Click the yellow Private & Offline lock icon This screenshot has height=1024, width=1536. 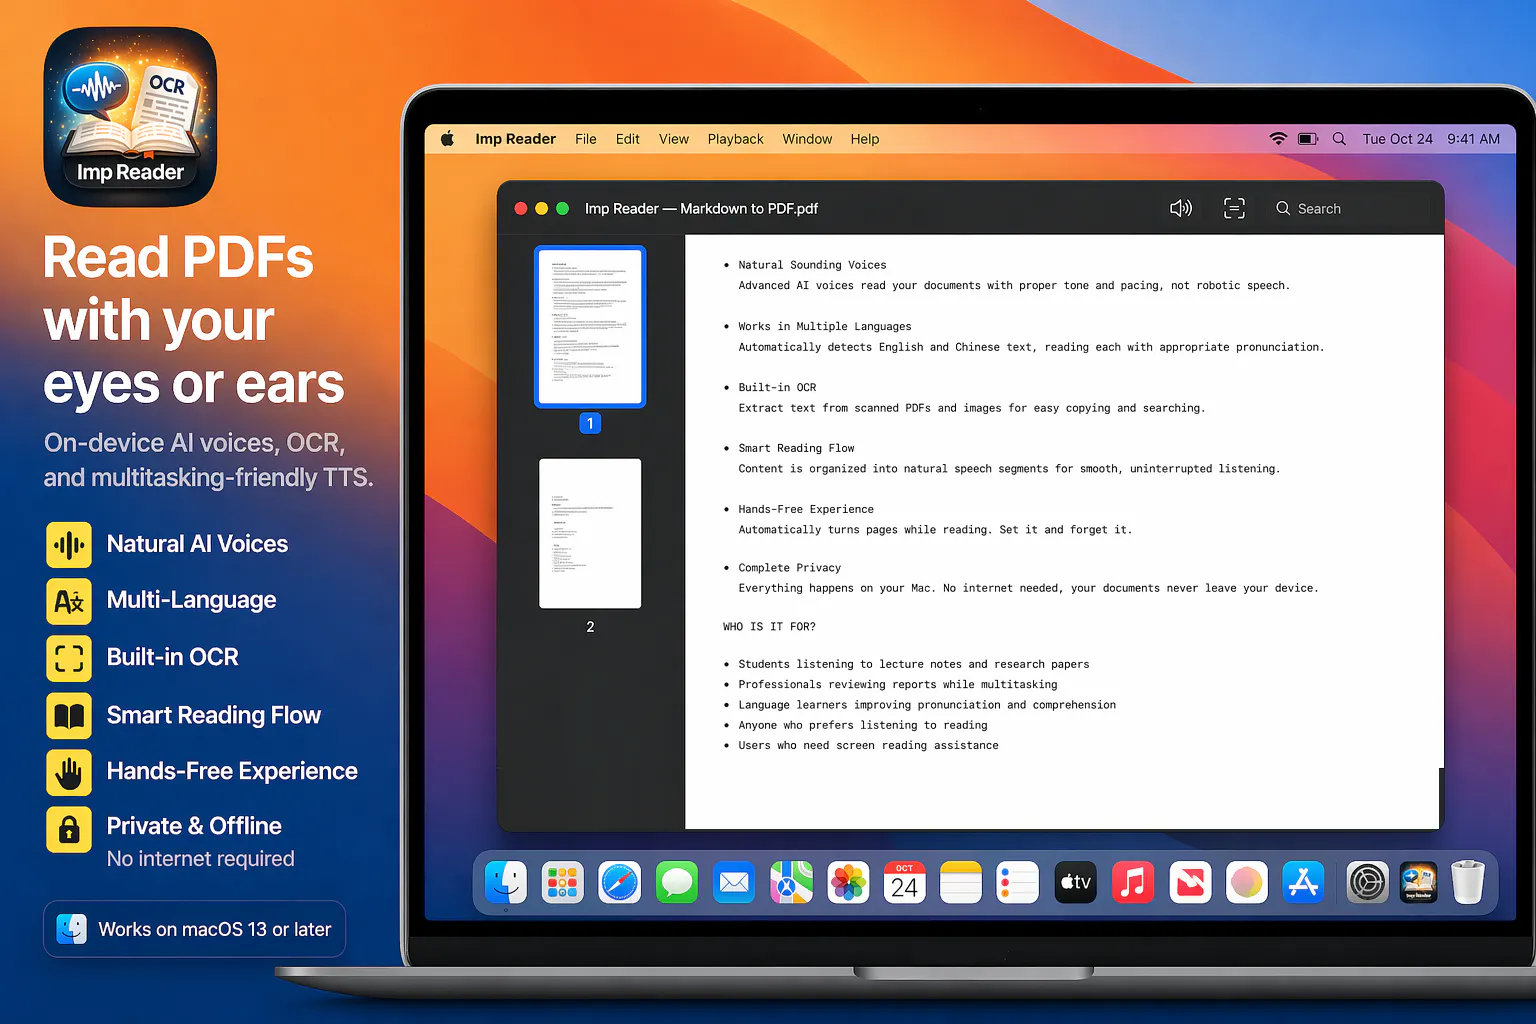(69, 829)
